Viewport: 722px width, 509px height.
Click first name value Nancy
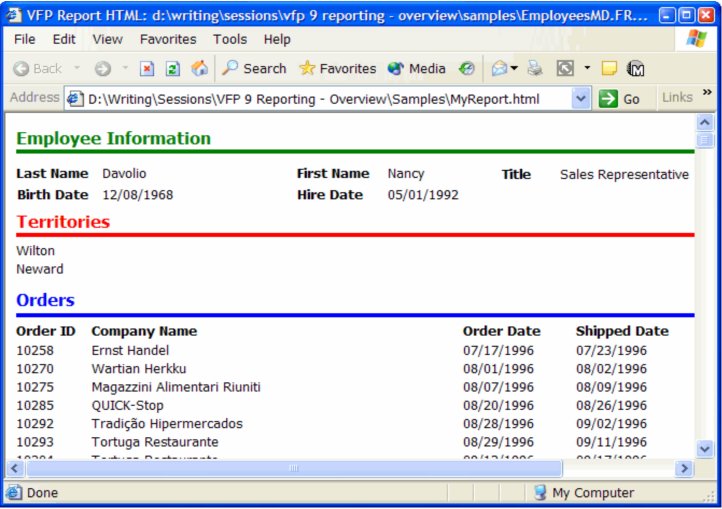tap(406, 174)
